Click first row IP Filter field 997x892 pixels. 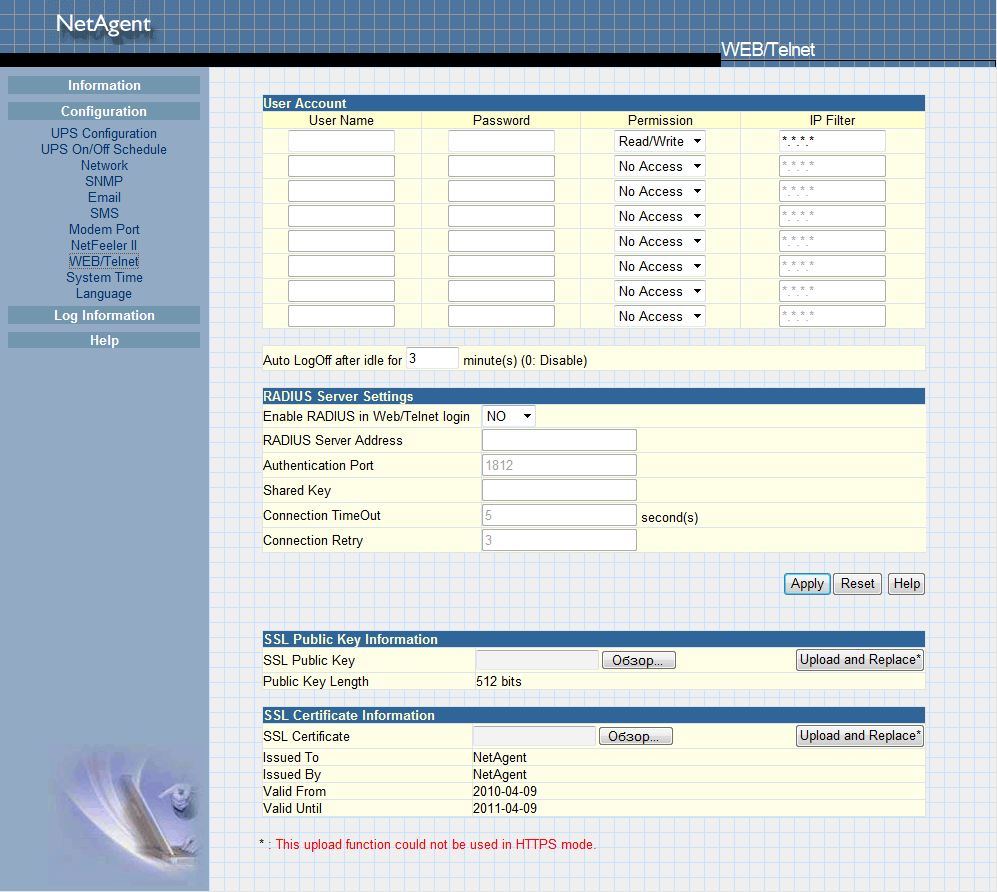click(x=832, y=141)
